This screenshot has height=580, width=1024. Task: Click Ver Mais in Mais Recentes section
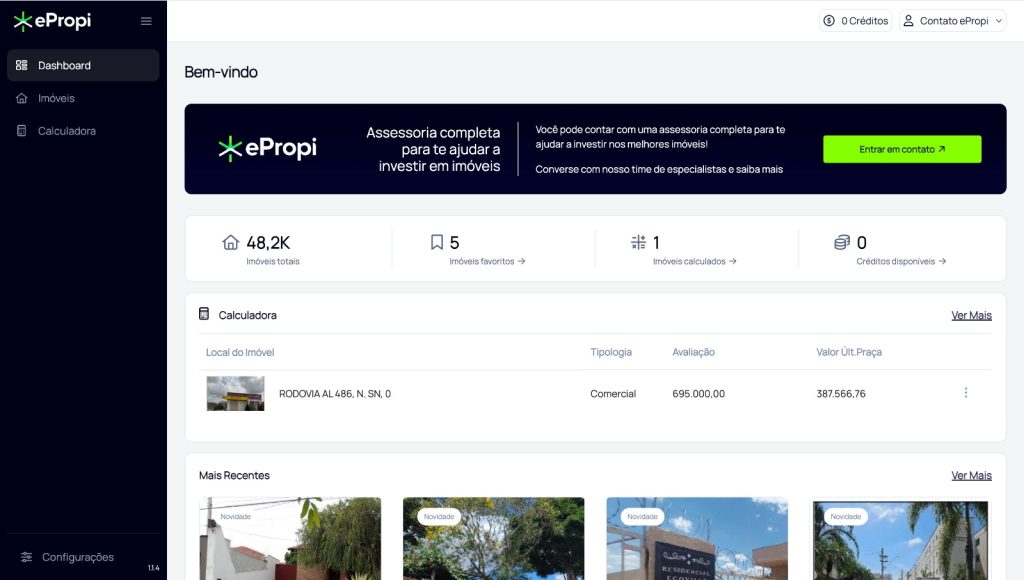click(971, 475)
